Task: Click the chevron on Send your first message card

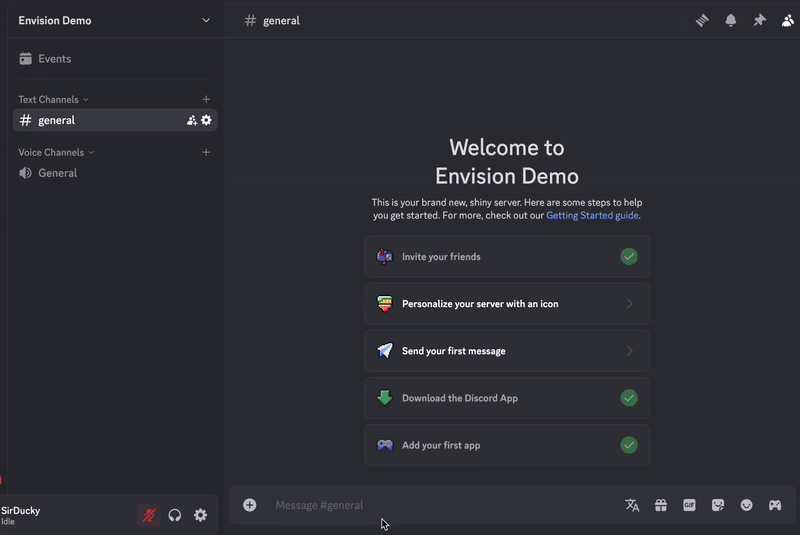Action: 630,351
